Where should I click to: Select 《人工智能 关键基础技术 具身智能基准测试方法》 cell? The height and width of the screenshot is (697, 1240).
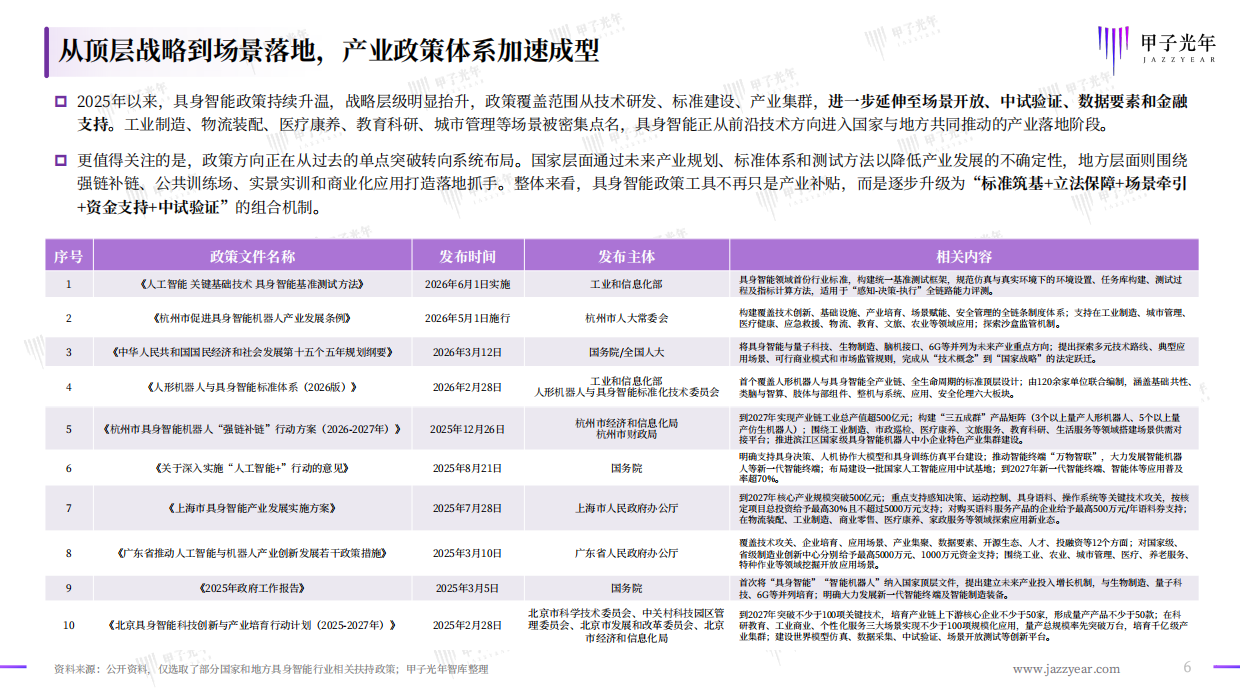click(x=253, y=284)
